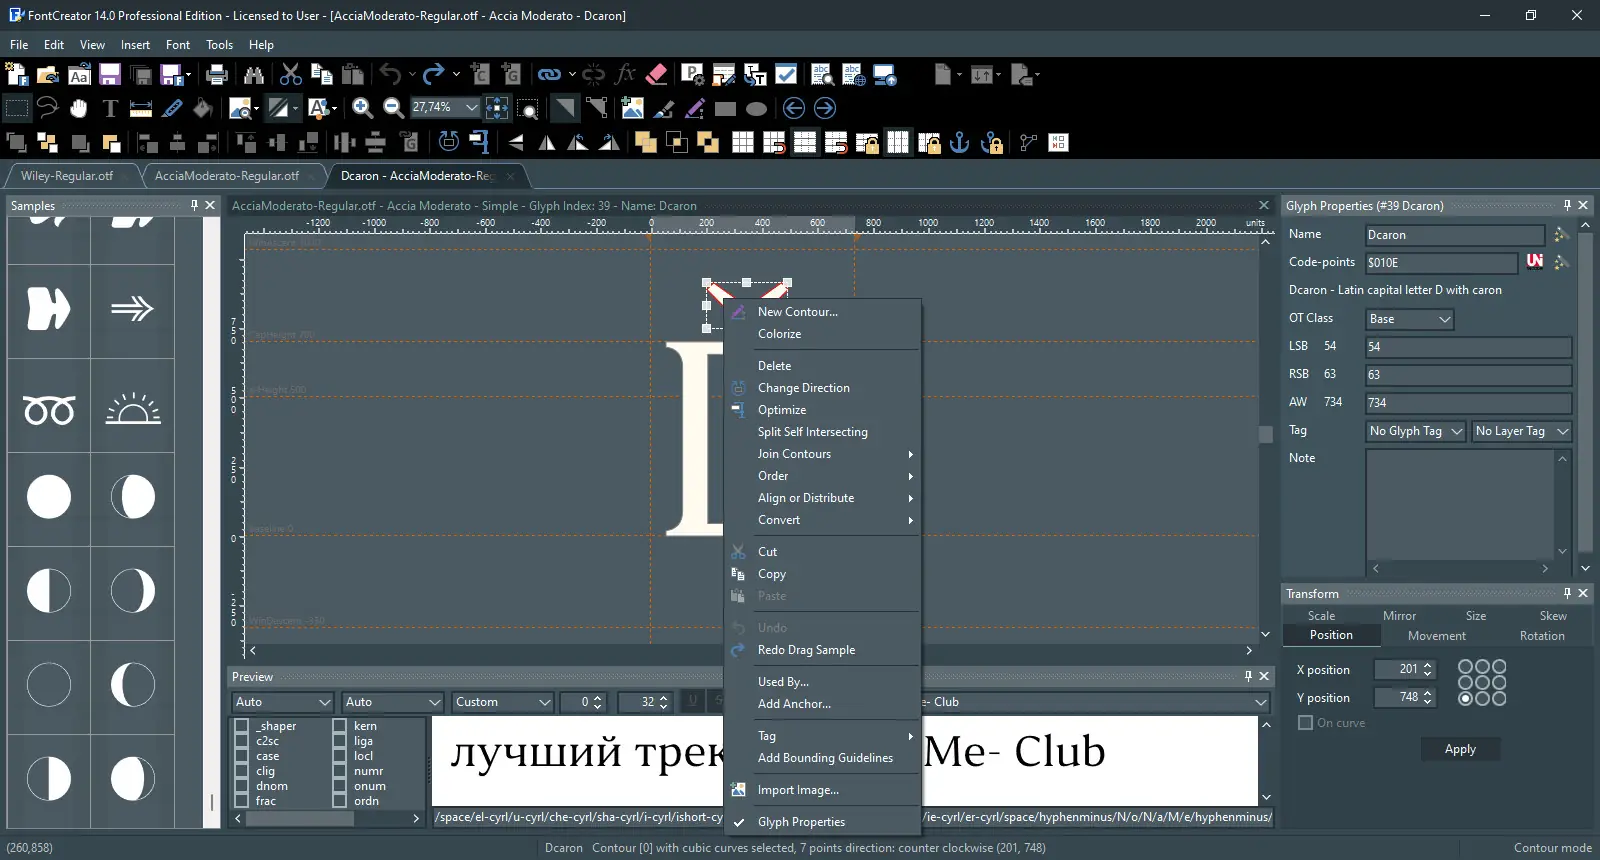Open the zoom percentage dropdown

pos(471,107)
